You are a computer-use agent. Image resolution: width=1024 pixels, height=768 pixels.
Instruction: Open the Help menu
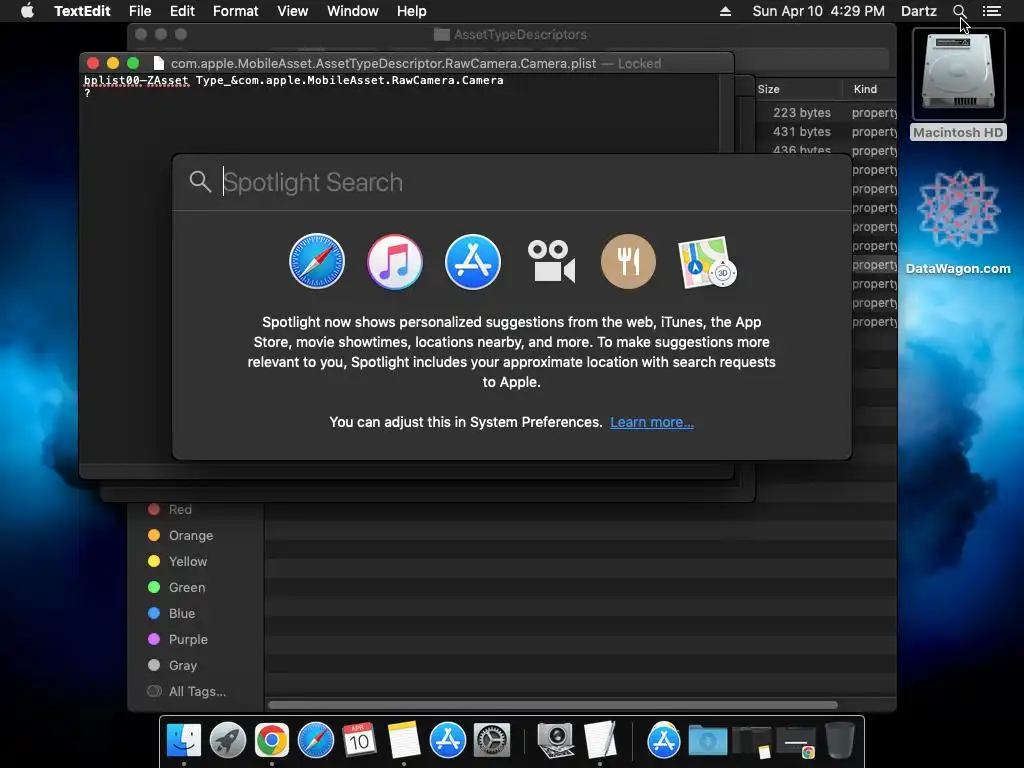point(411,11)
